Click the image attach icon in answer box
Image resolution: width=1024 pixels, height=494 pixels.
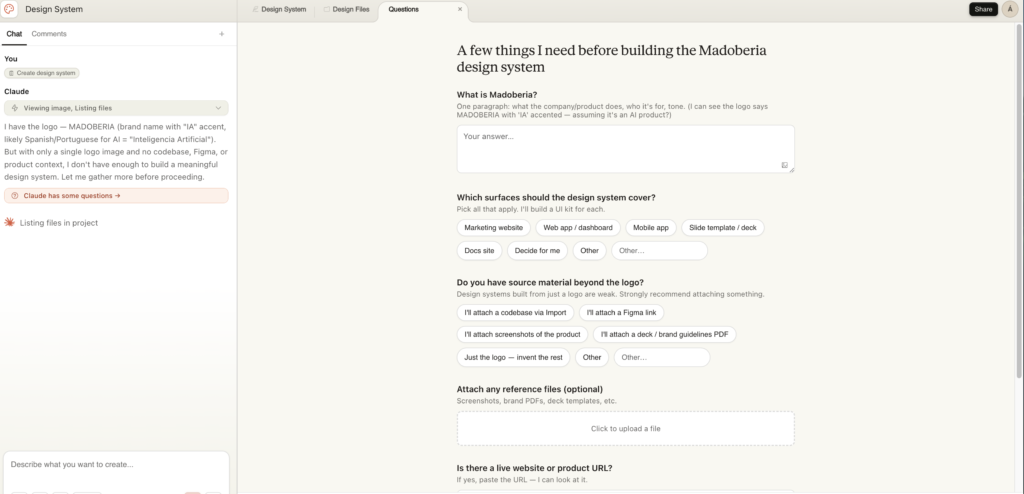tap(785, 165)
